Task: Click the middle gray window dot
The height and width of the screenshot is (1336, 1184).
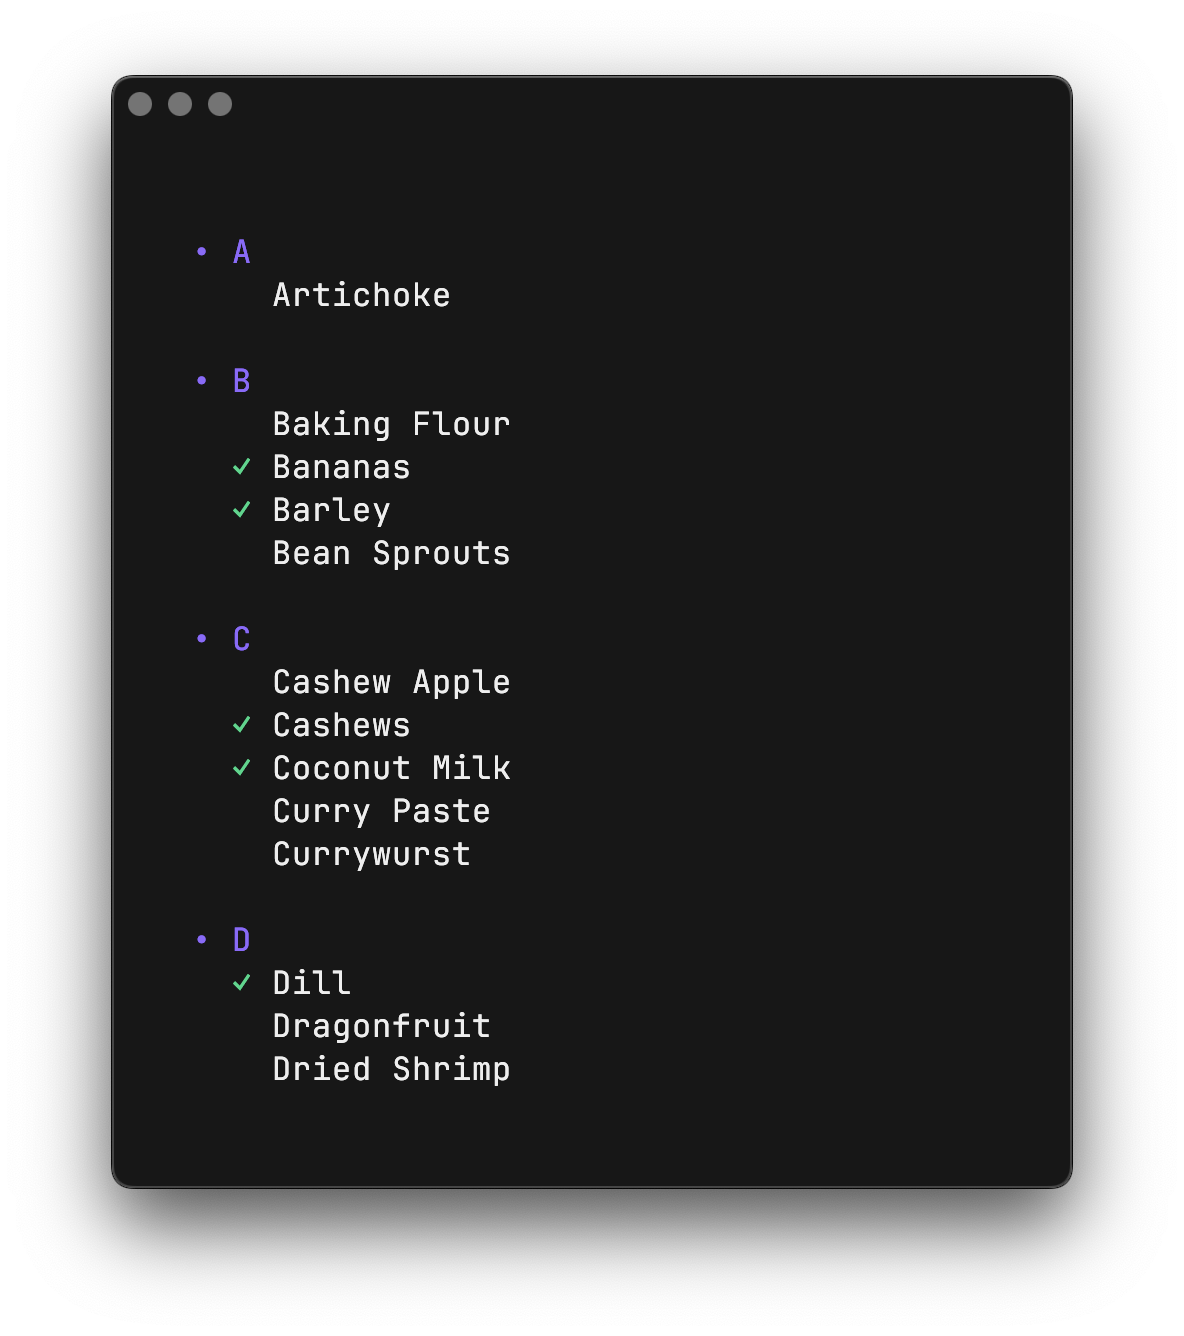Action: pos(180,104)
